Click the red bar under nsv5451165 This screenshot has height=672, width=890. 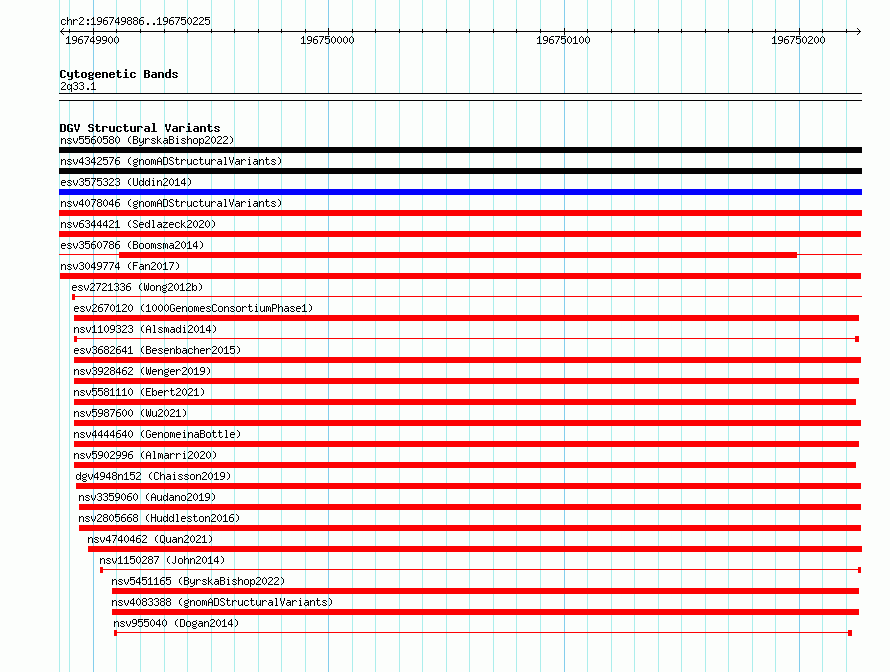(485, 591)
